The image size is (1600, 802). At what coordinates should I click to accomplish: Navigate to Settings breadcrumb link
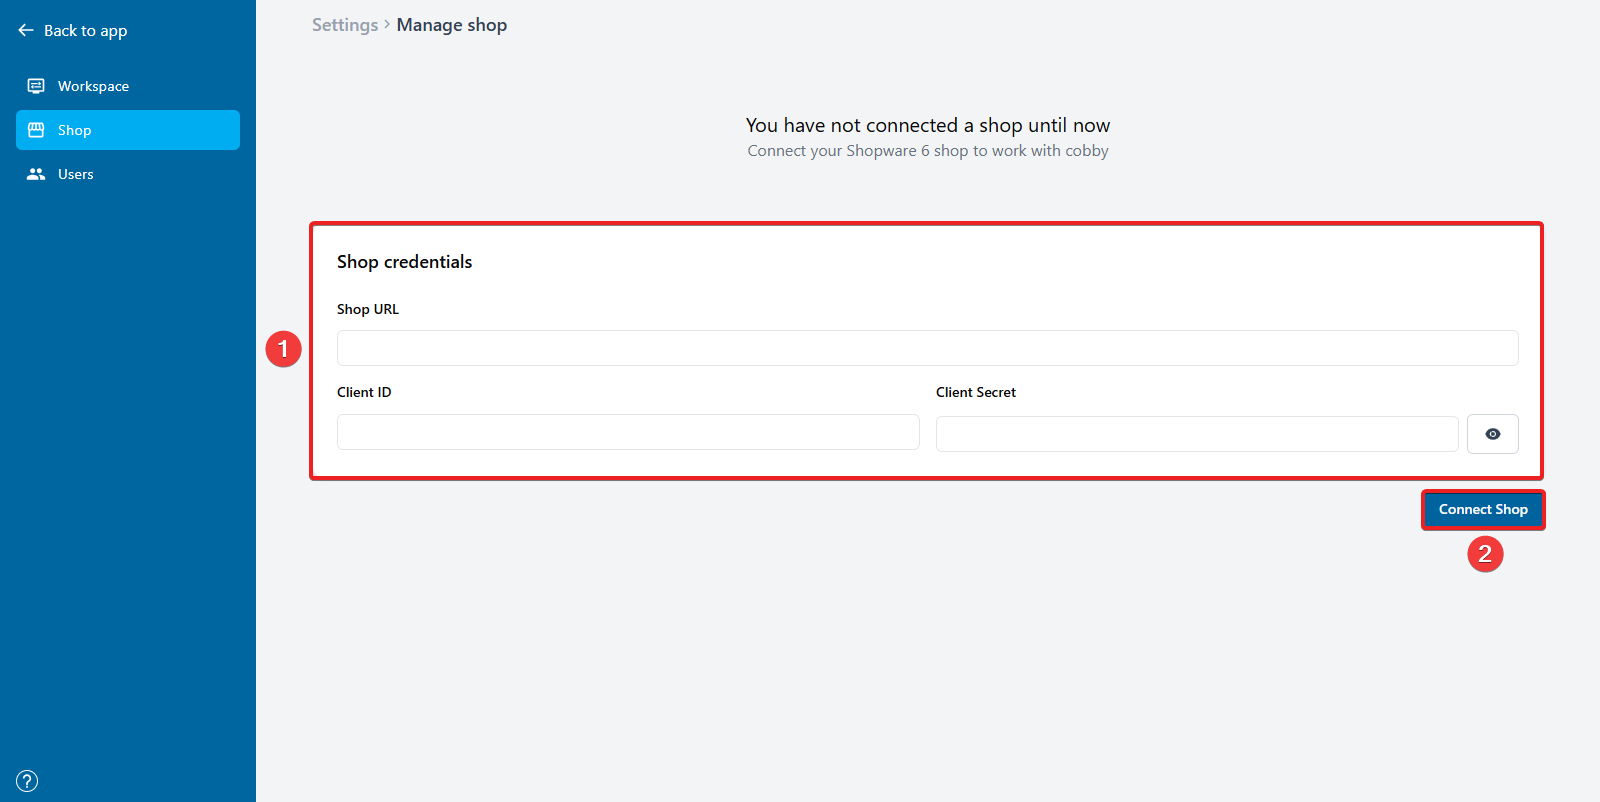pos(344,25)
